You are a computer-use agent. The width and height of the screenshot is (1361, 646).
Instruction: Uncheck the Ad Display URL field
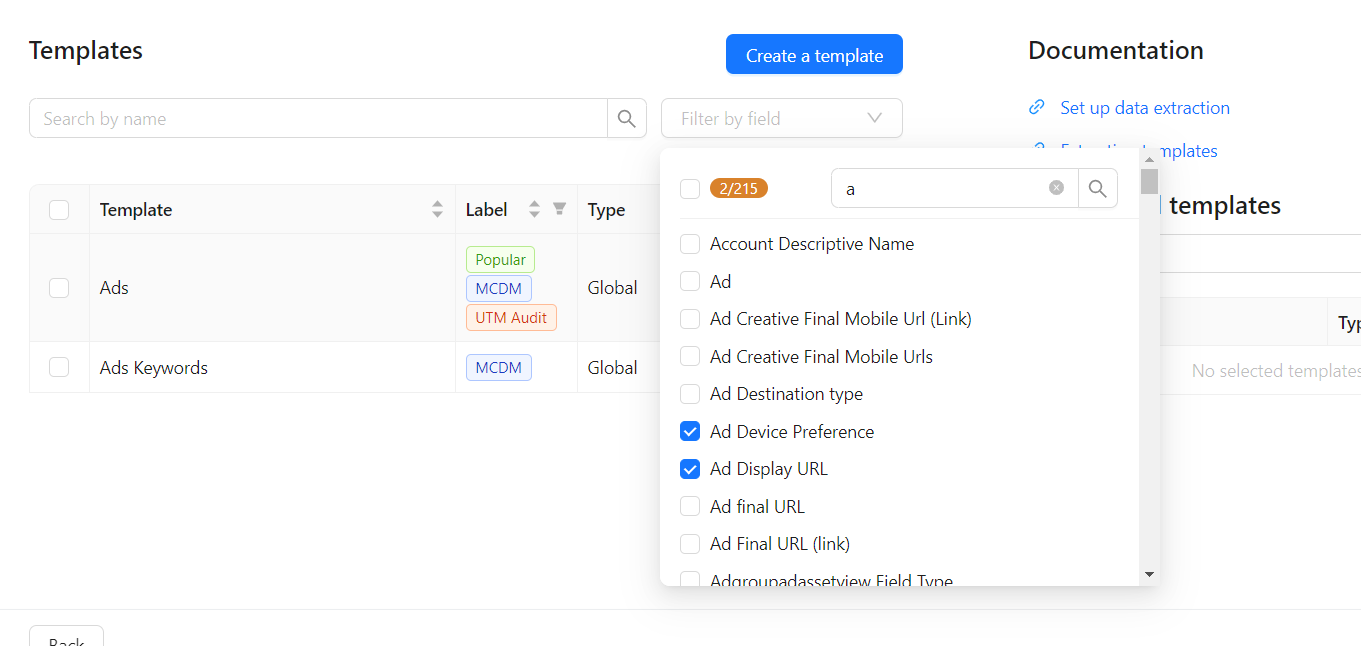tap(690, 469)
